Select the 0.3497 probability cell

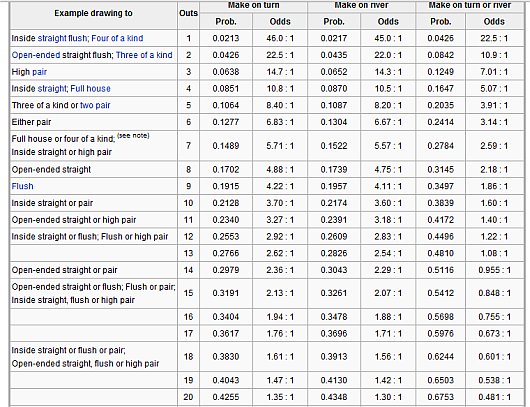click(x=440, y=186)
